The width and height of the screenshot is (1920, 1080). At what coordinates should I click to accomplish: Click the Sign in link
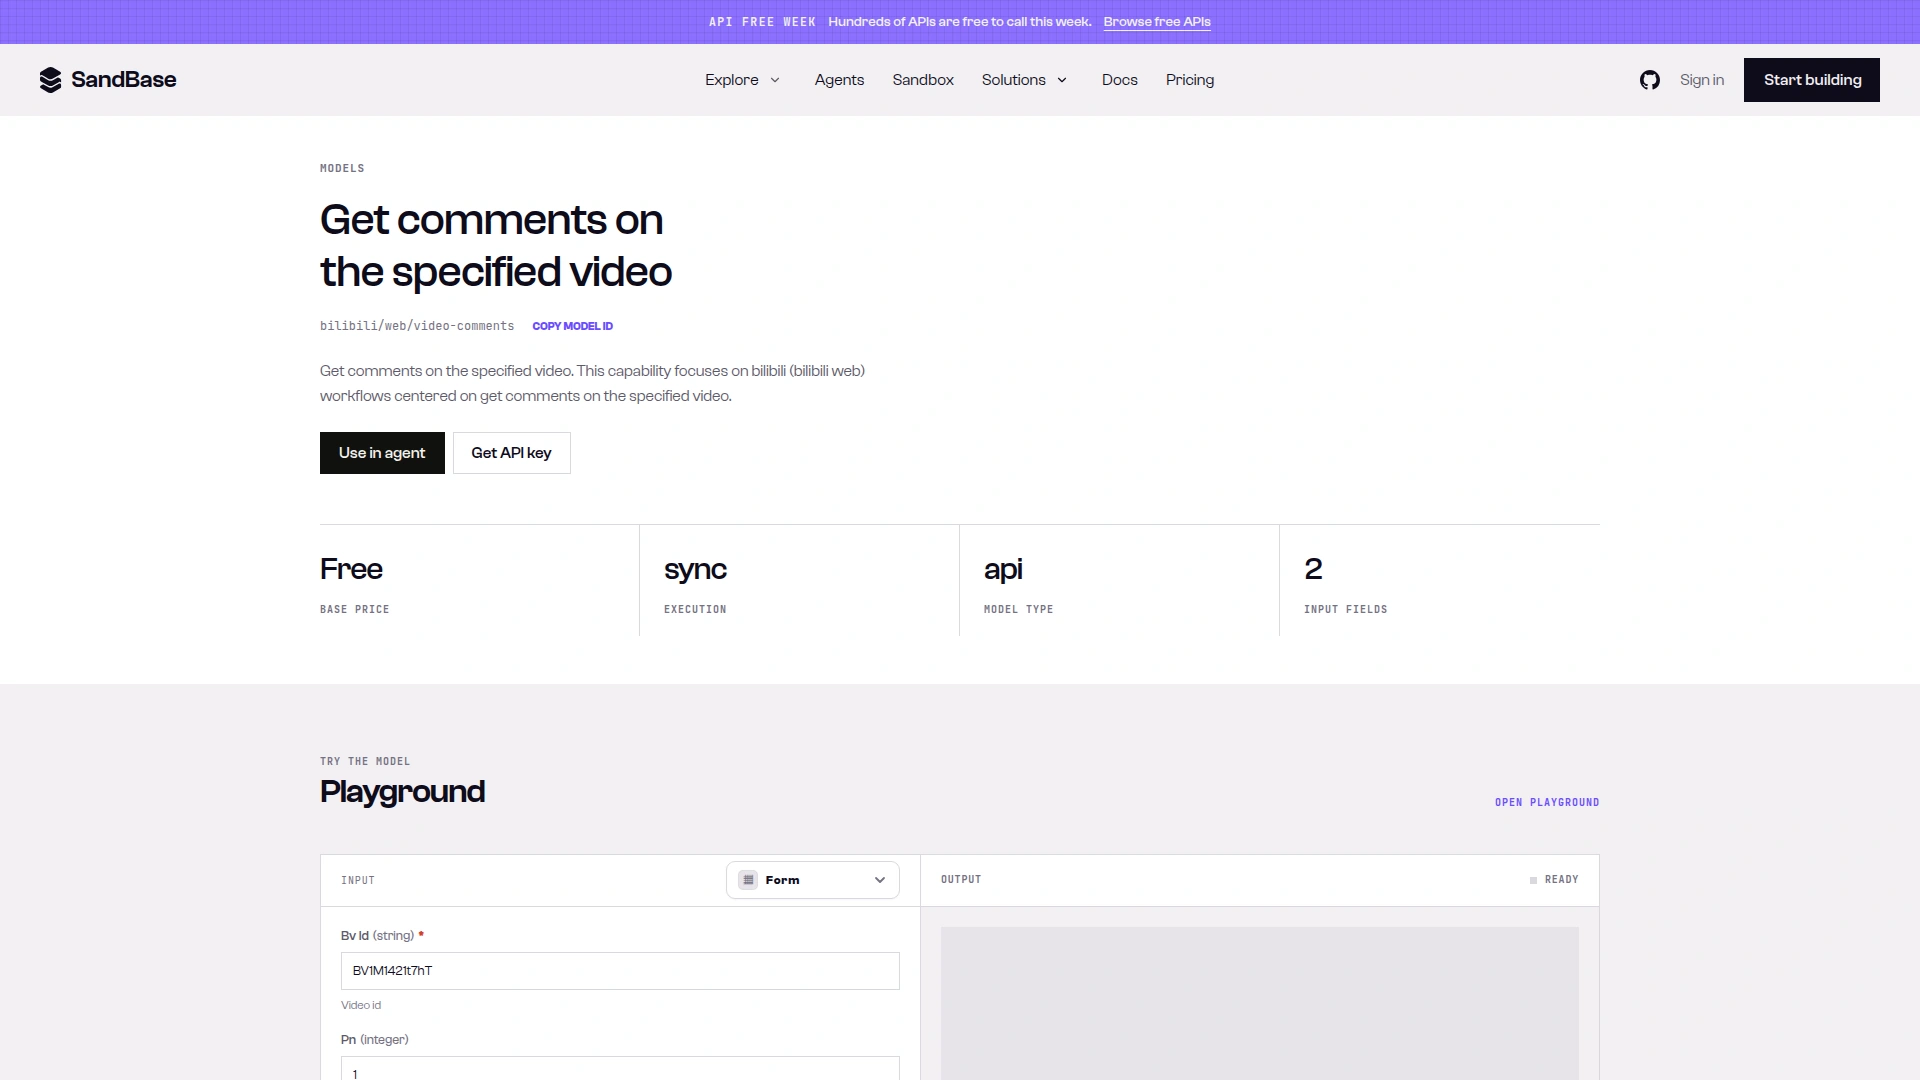coord(1701,80)
